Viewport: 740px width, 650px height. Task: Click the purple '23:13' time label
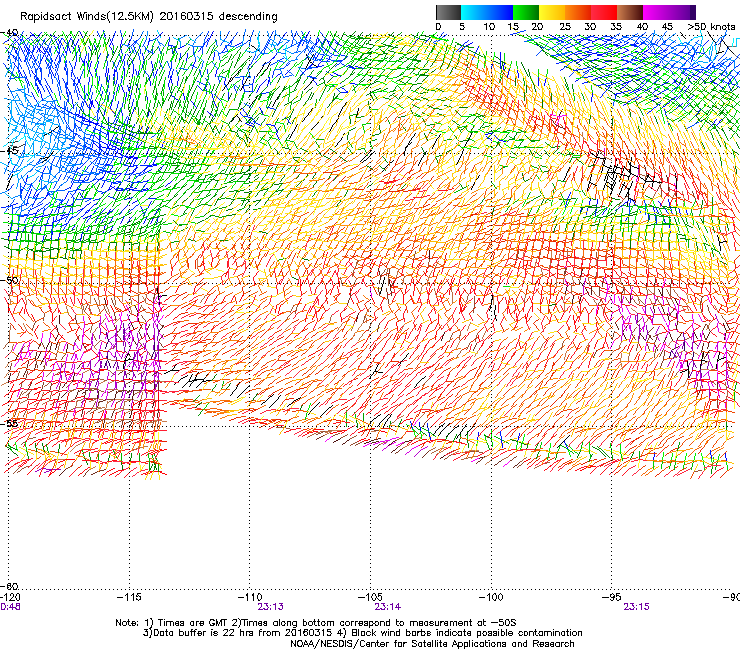[270, 607]
